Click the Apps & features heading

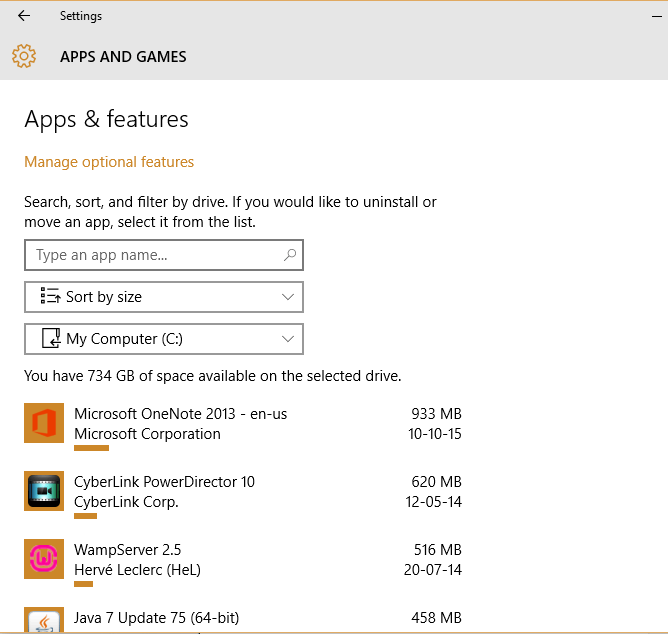pyautogui.click(x=106, y=119)
